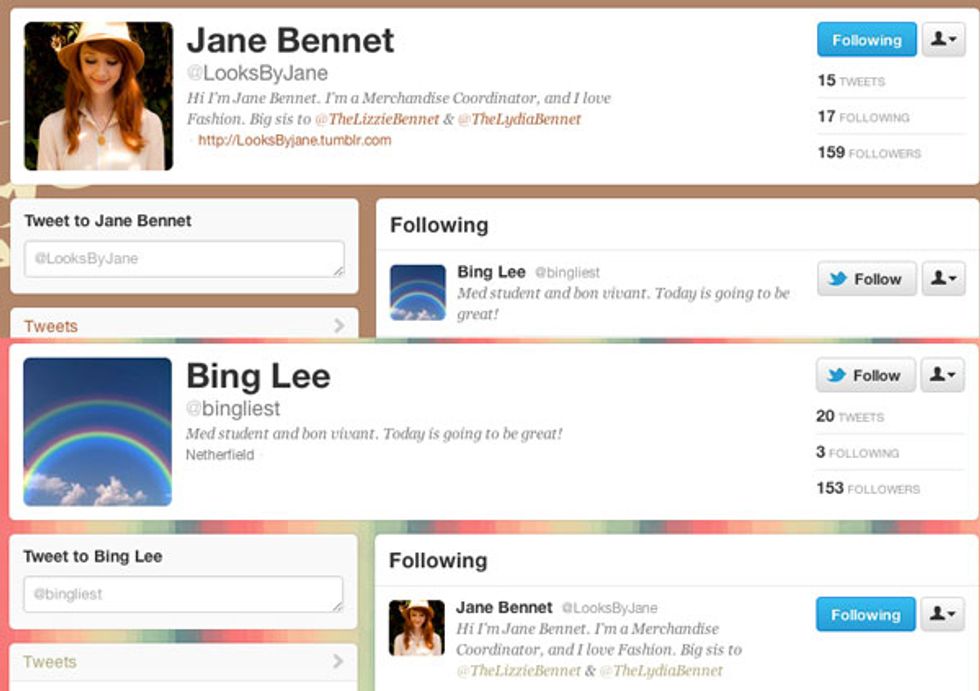Unfollow Jane Bennet via the header Following button
980x691 pixels.
point(867,39)
